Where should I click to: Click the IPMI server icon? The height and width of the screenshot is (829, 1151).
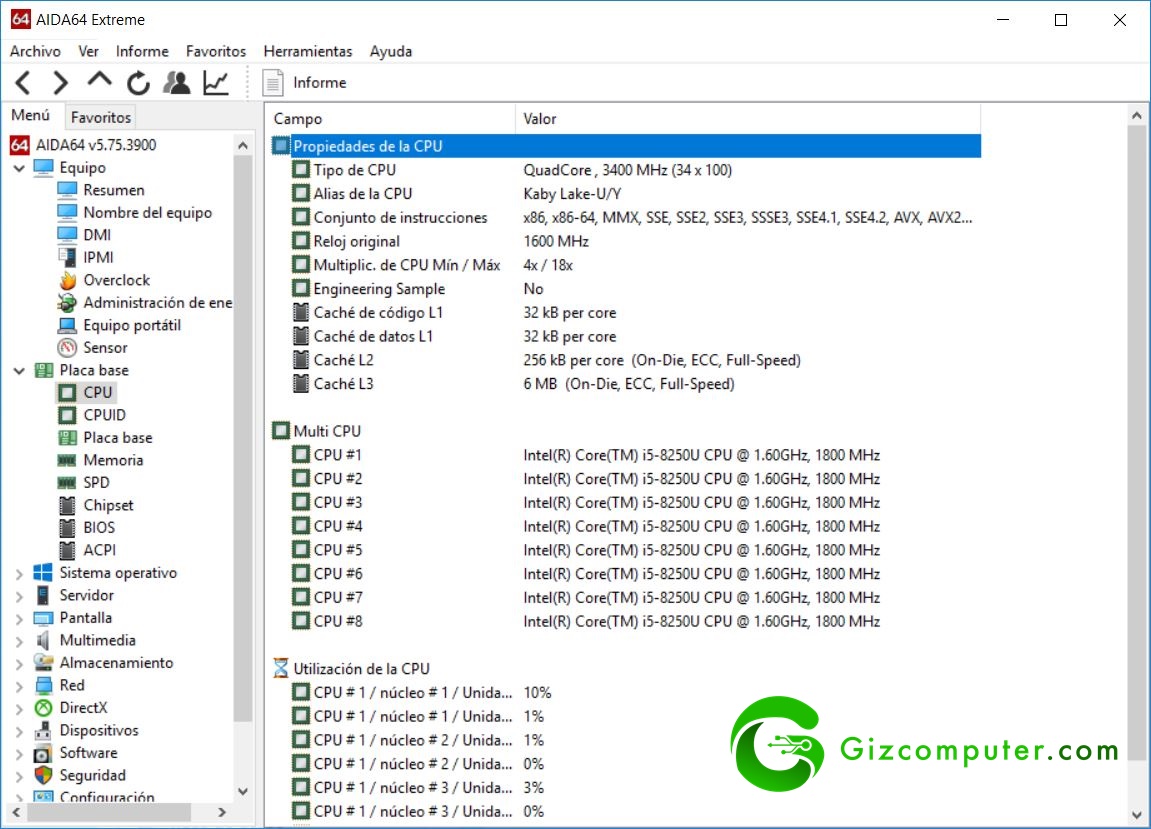67,258
